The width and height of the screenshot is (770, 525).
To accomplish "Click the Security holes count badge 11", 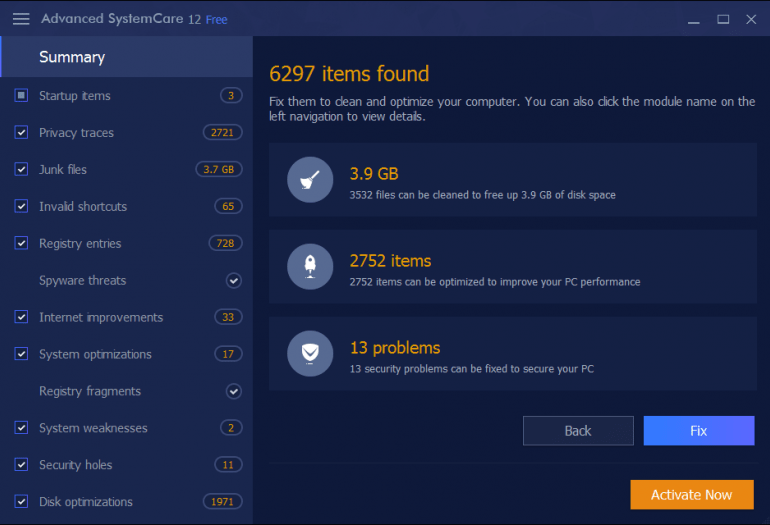I will coord(228,465).
